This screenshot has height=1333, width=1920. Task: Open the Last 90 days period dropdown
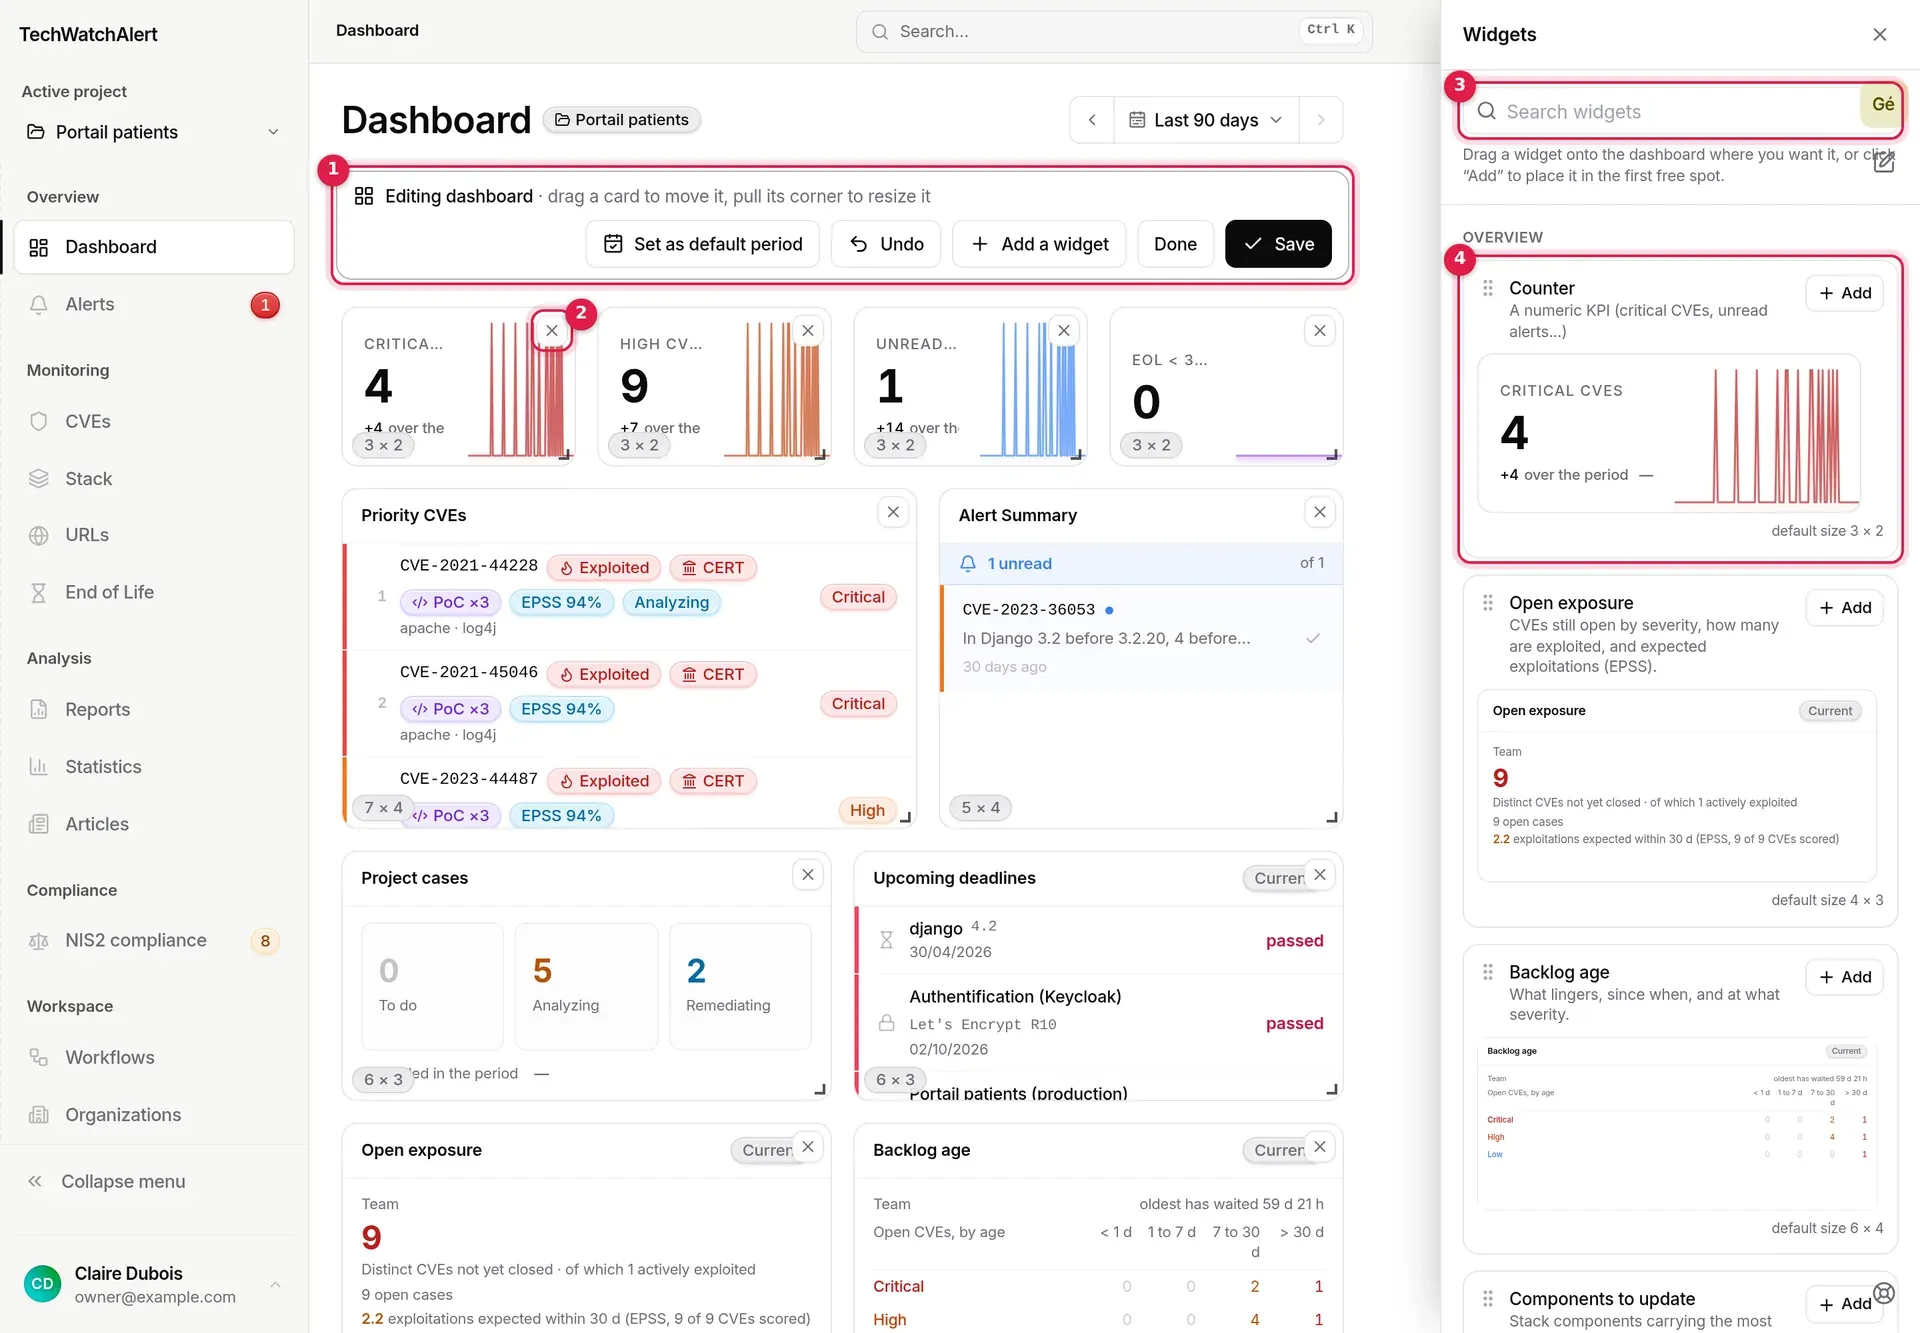(1206, 120)
